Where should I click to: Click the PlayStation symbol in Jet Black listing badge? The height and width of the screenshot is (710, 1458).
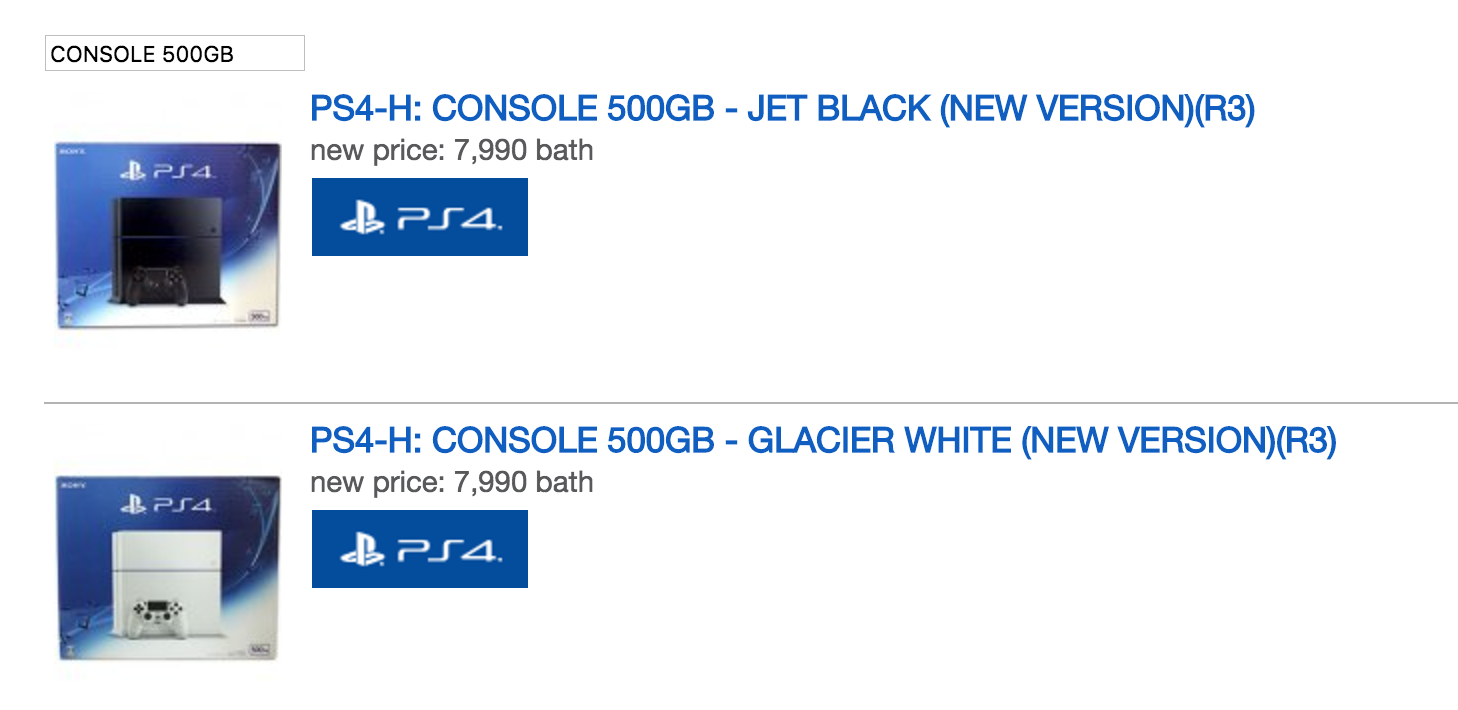(362, 219)
